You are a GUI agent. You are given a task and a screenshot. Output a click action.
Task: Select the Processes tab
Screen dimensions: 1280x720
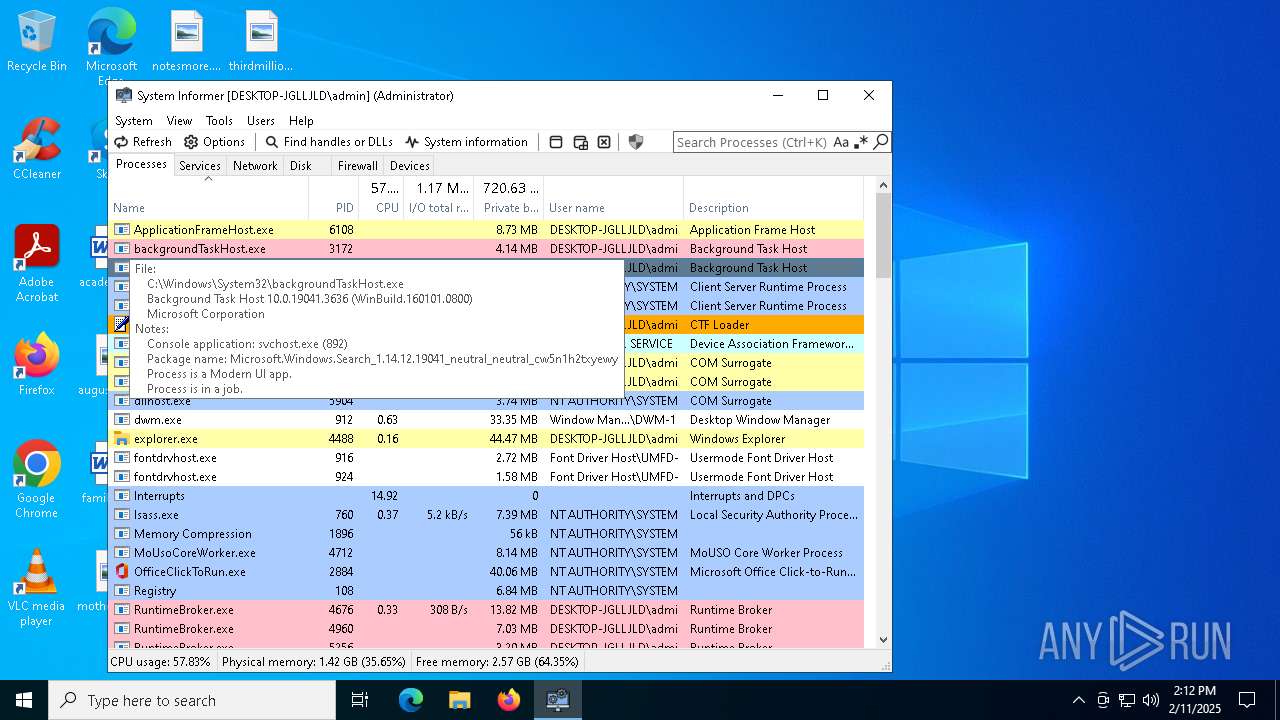pos(142,165)
